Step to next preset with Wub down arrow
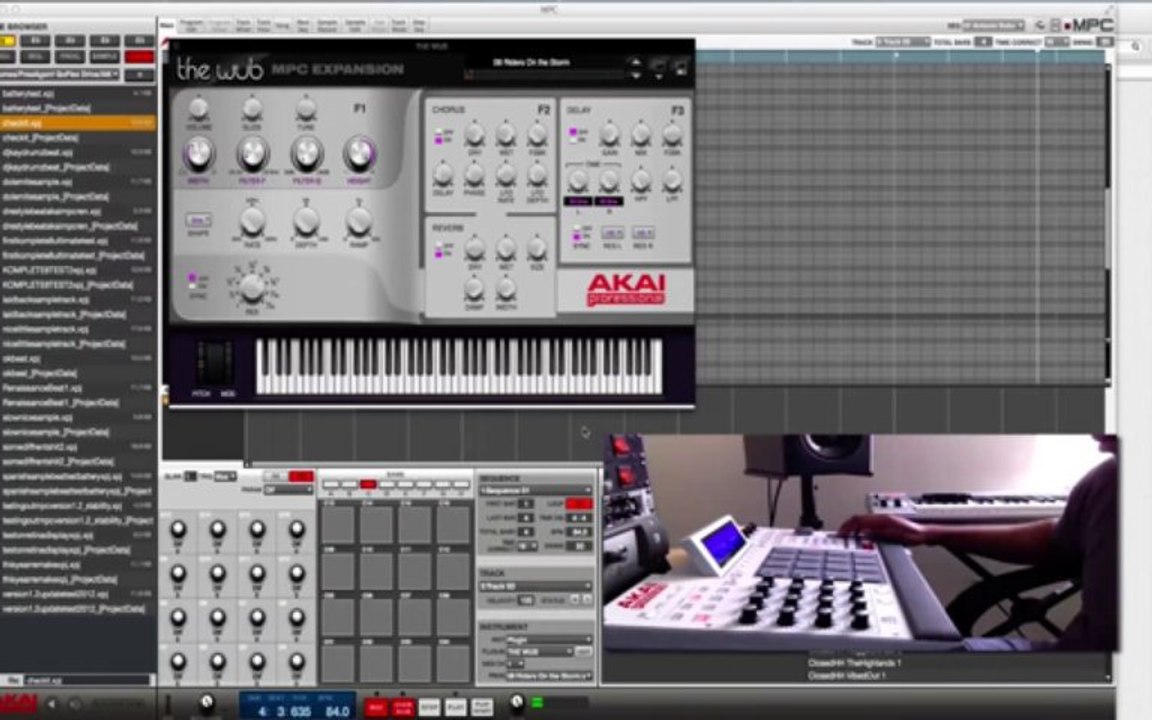This screenshot has width=1152, height=720. 636,74
